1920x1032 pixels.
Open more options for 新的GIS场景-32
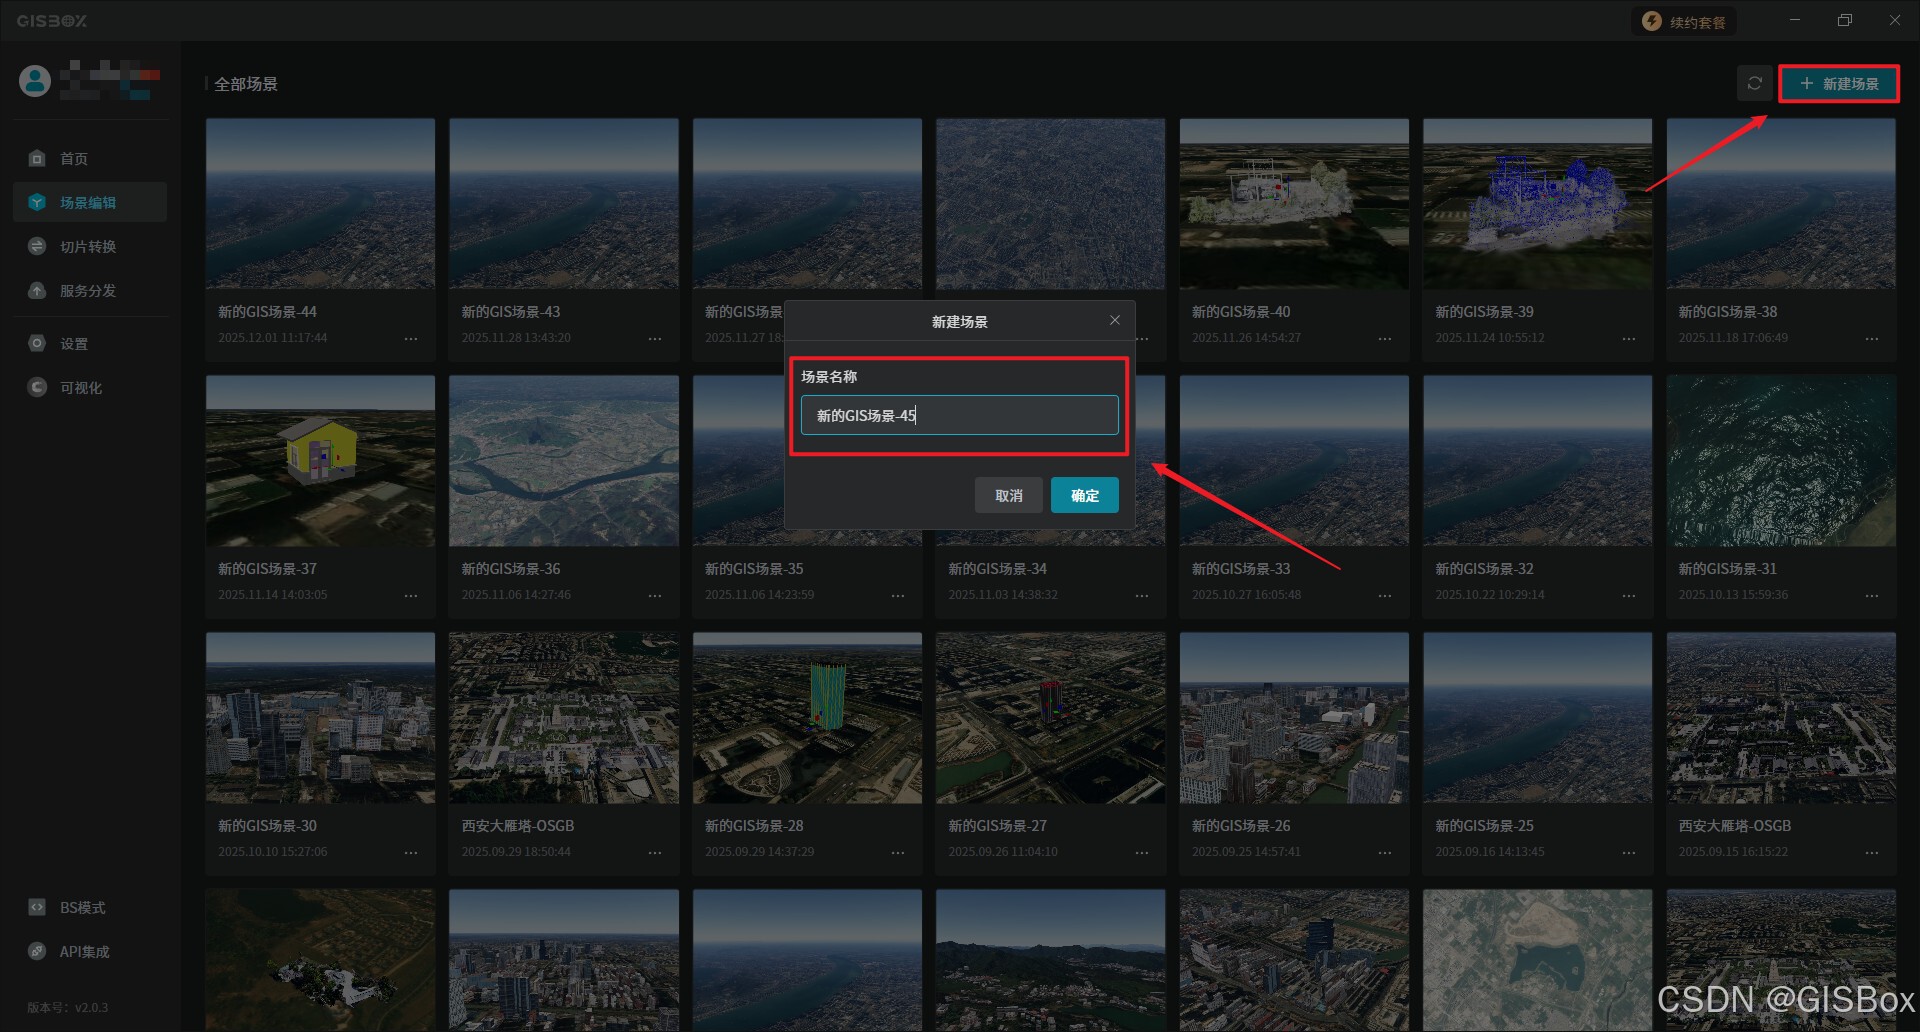(1629, 596)
